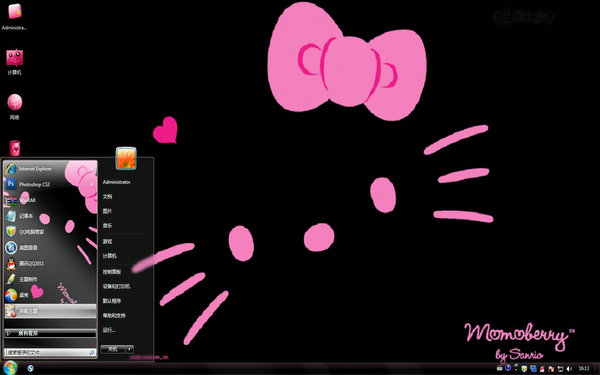Open 设备和打印机 in the Start menu
The height and width of the screenshot is (375, 600).
click(x=116, y=286)
